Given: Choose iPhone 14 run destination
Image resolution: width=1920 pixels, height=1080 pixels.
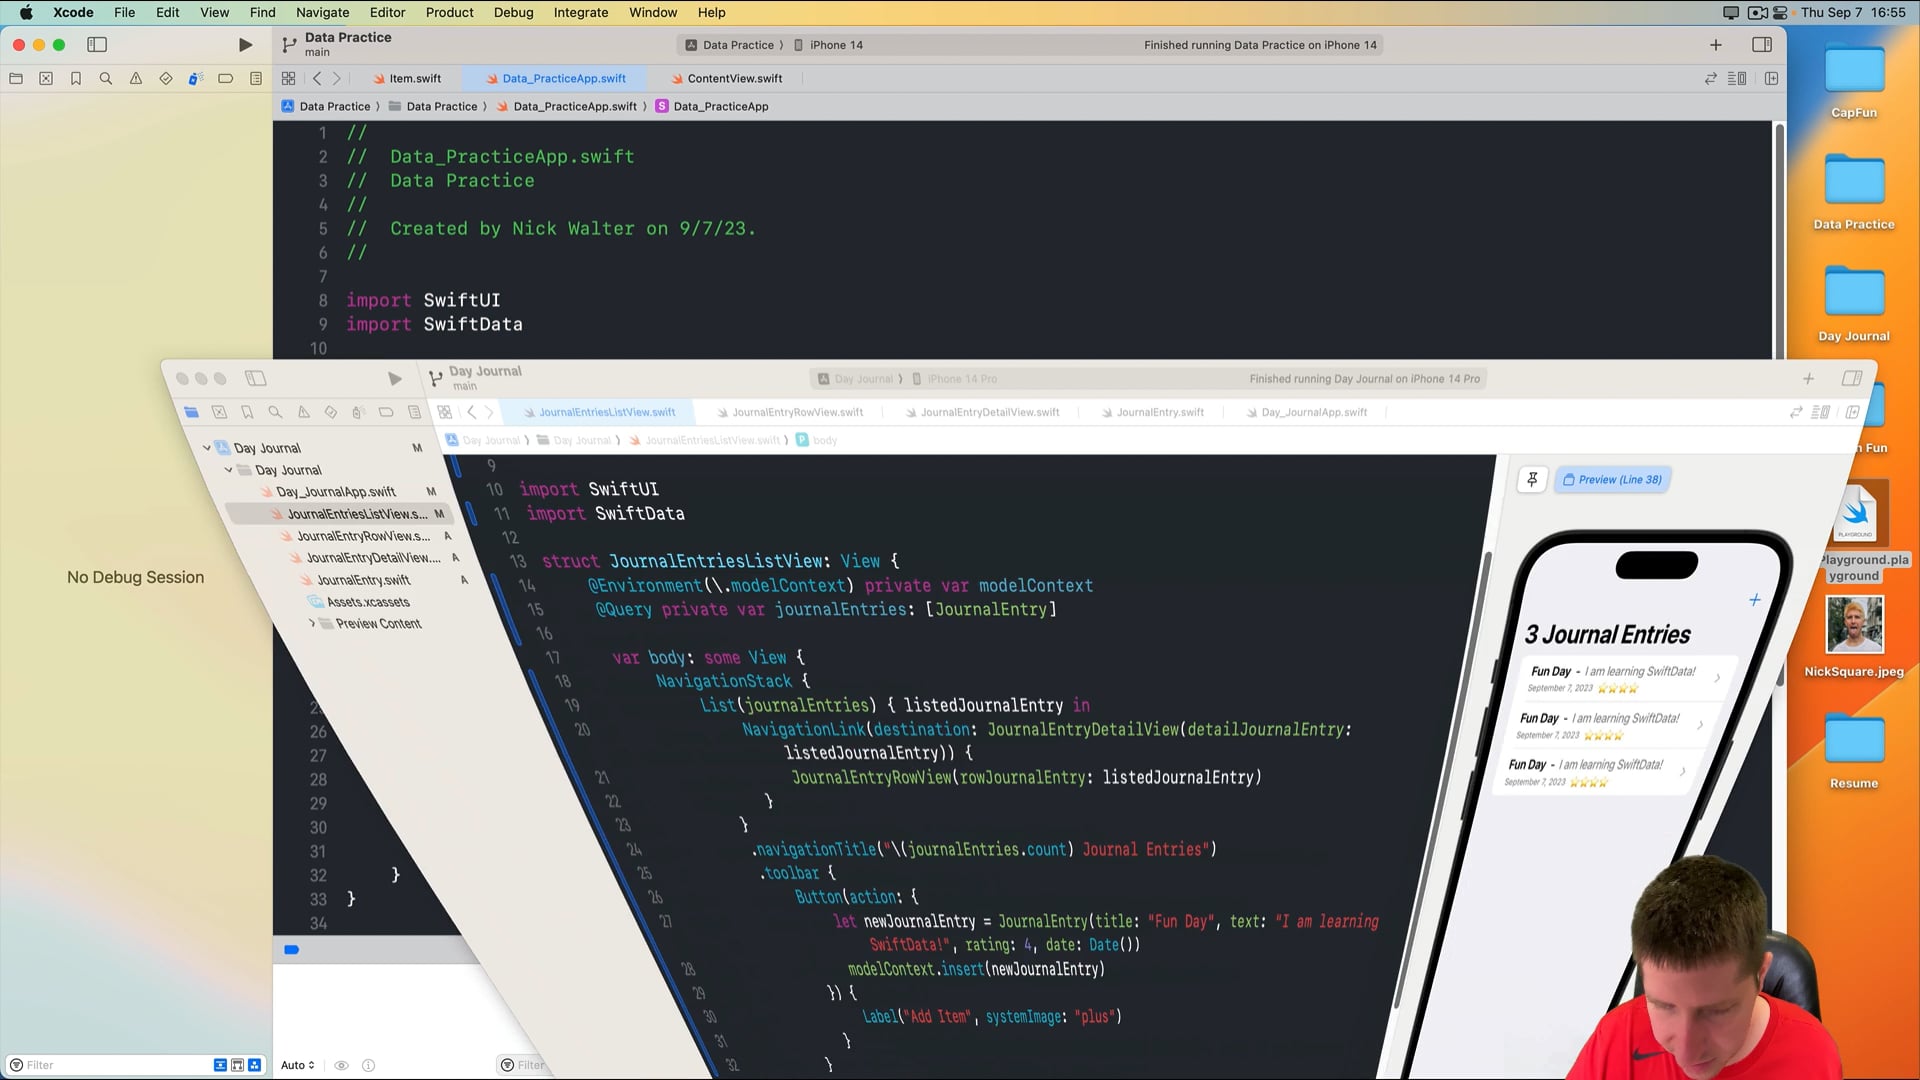Looking at the screenshot, I should click(829, 45).
